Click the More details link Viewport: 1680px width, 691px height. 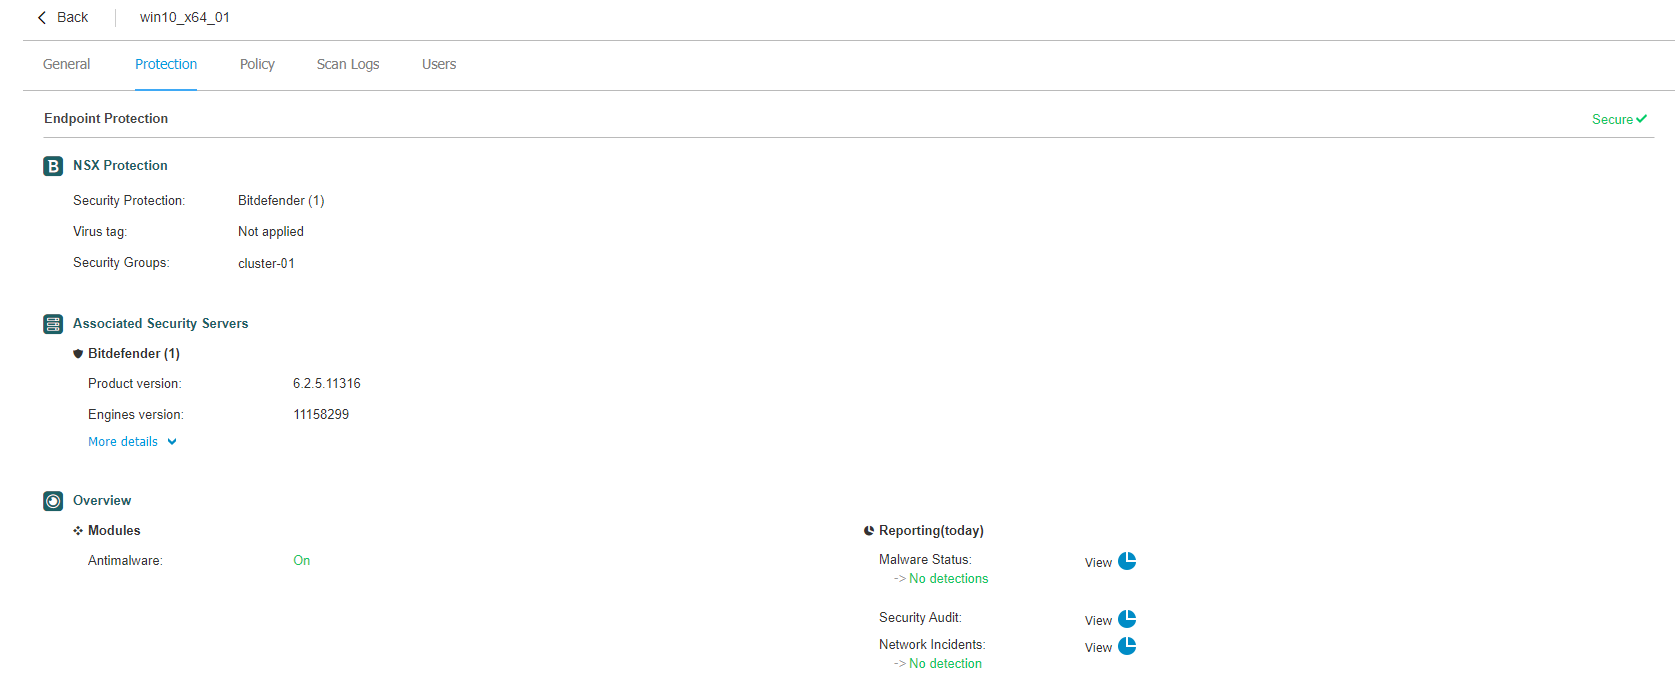tap(123, 442)
